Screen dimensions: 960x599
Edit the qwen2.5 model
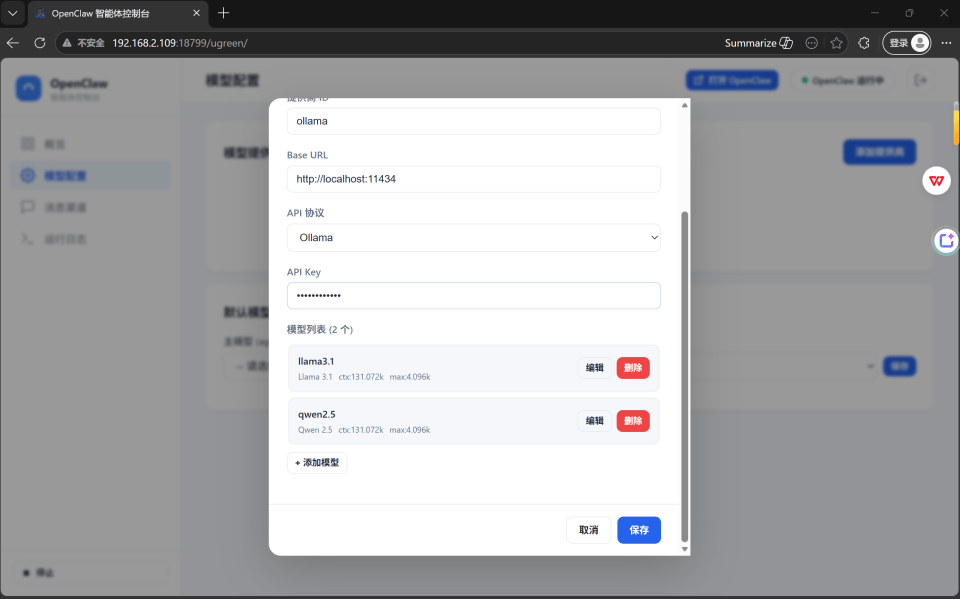pyautogui.click(x=594, y=421)
